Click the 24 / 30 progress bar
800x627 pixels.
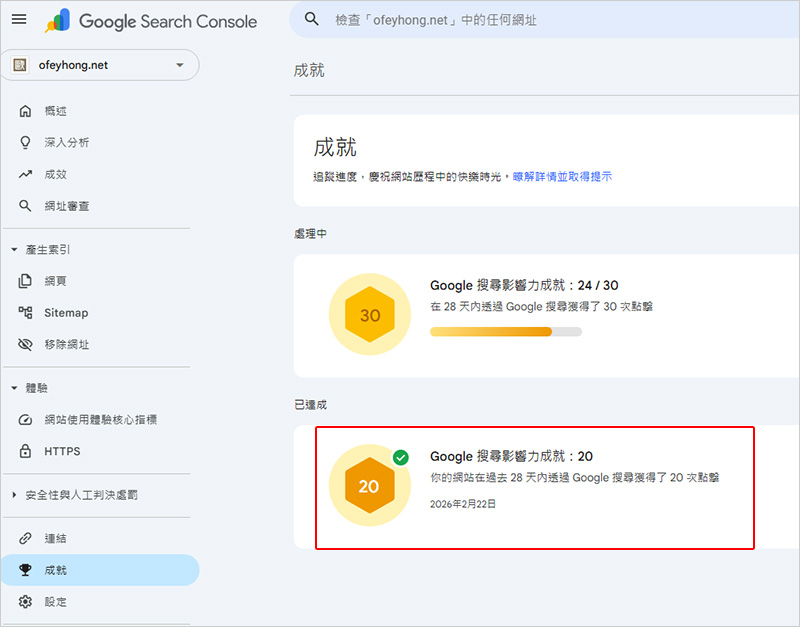point(505,331)
